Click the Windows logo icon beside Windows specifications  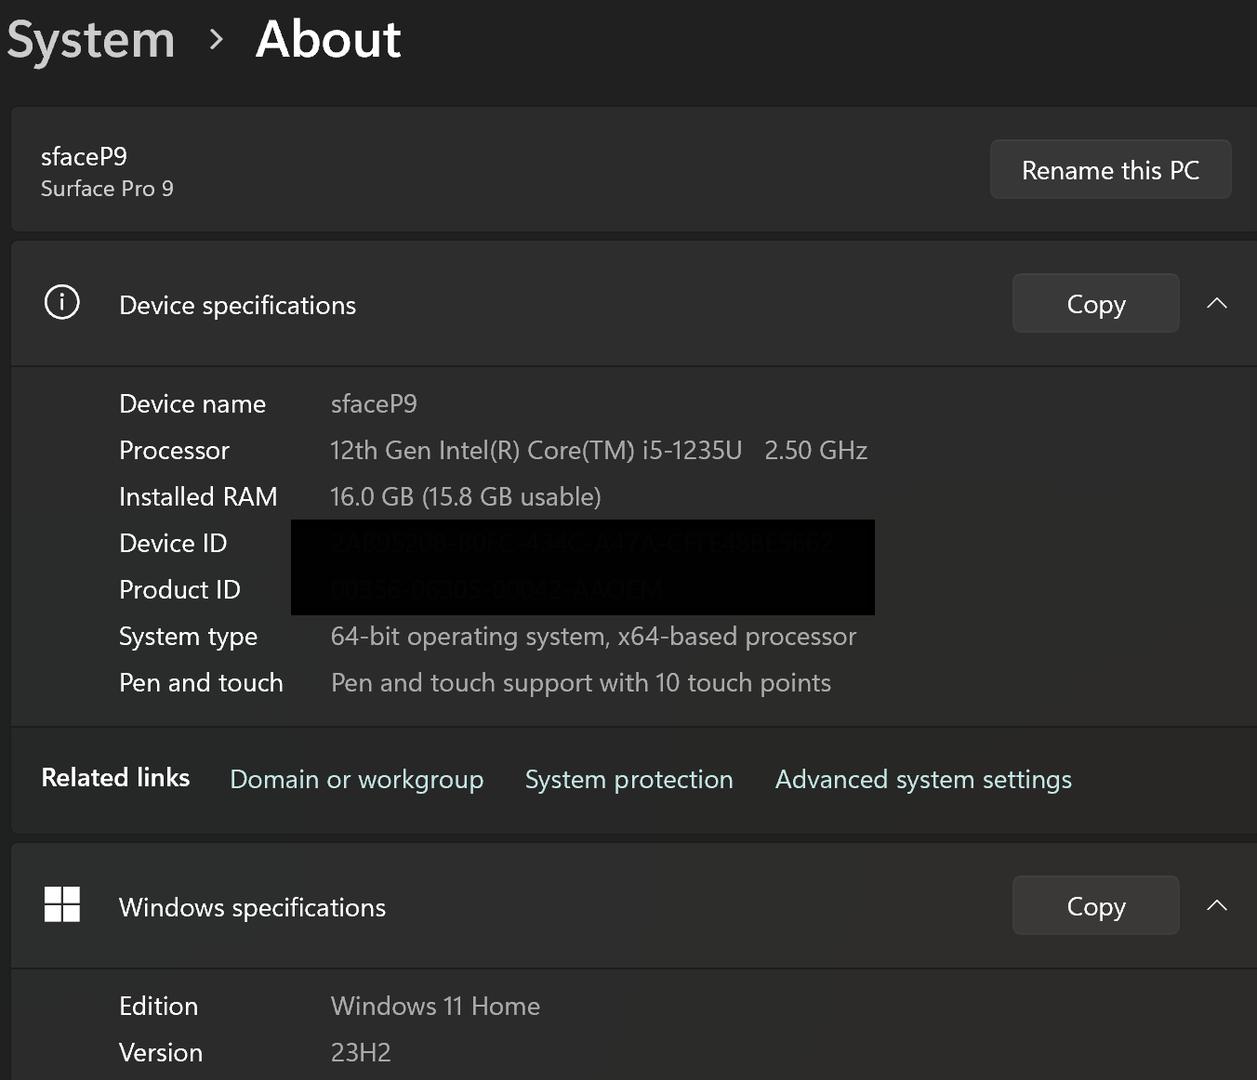click(x=62, y=905)
